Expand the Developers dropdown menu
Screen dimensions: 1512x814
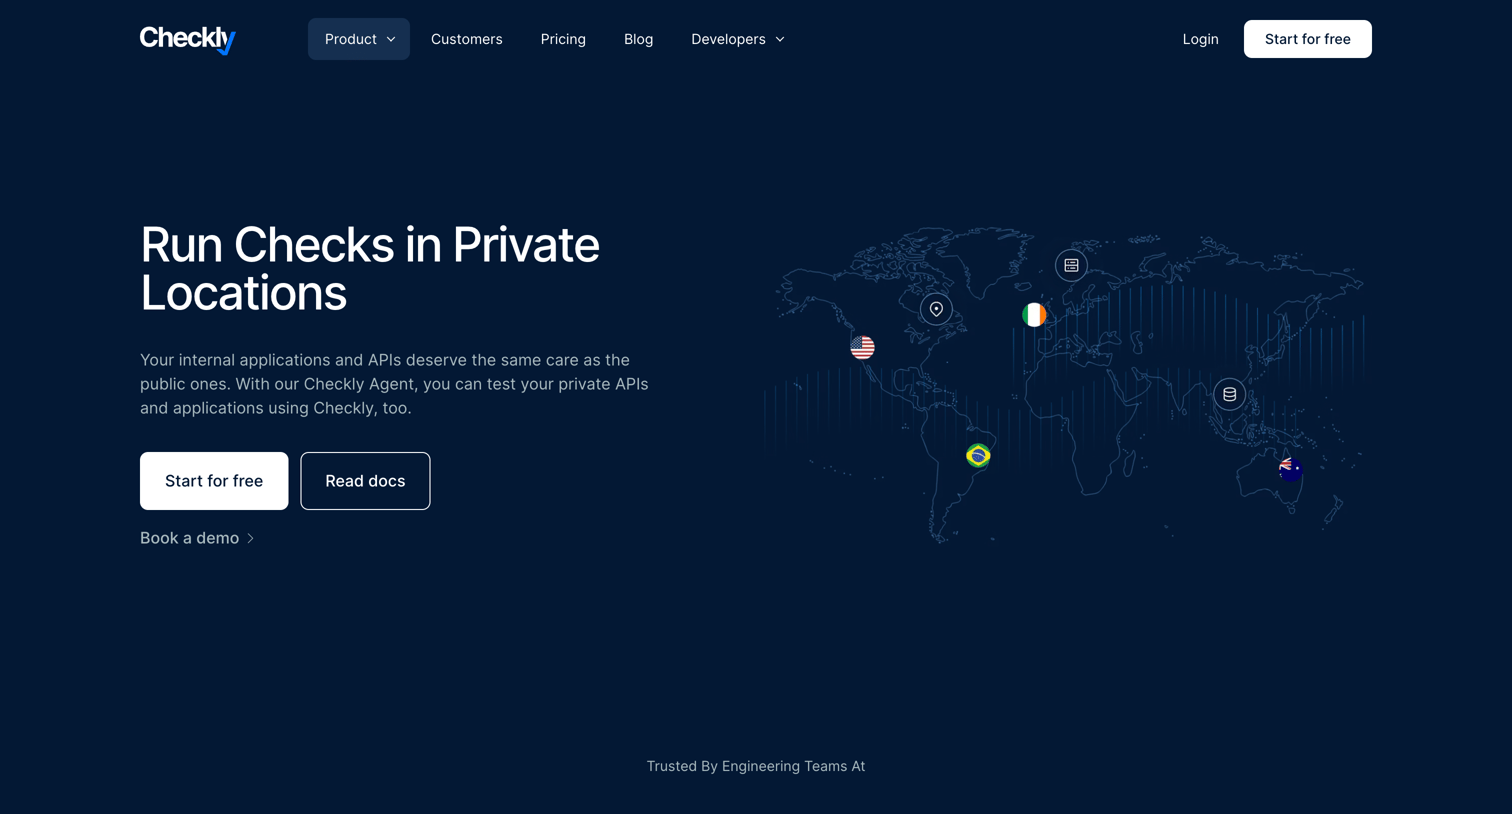click(x=738, y=39)
